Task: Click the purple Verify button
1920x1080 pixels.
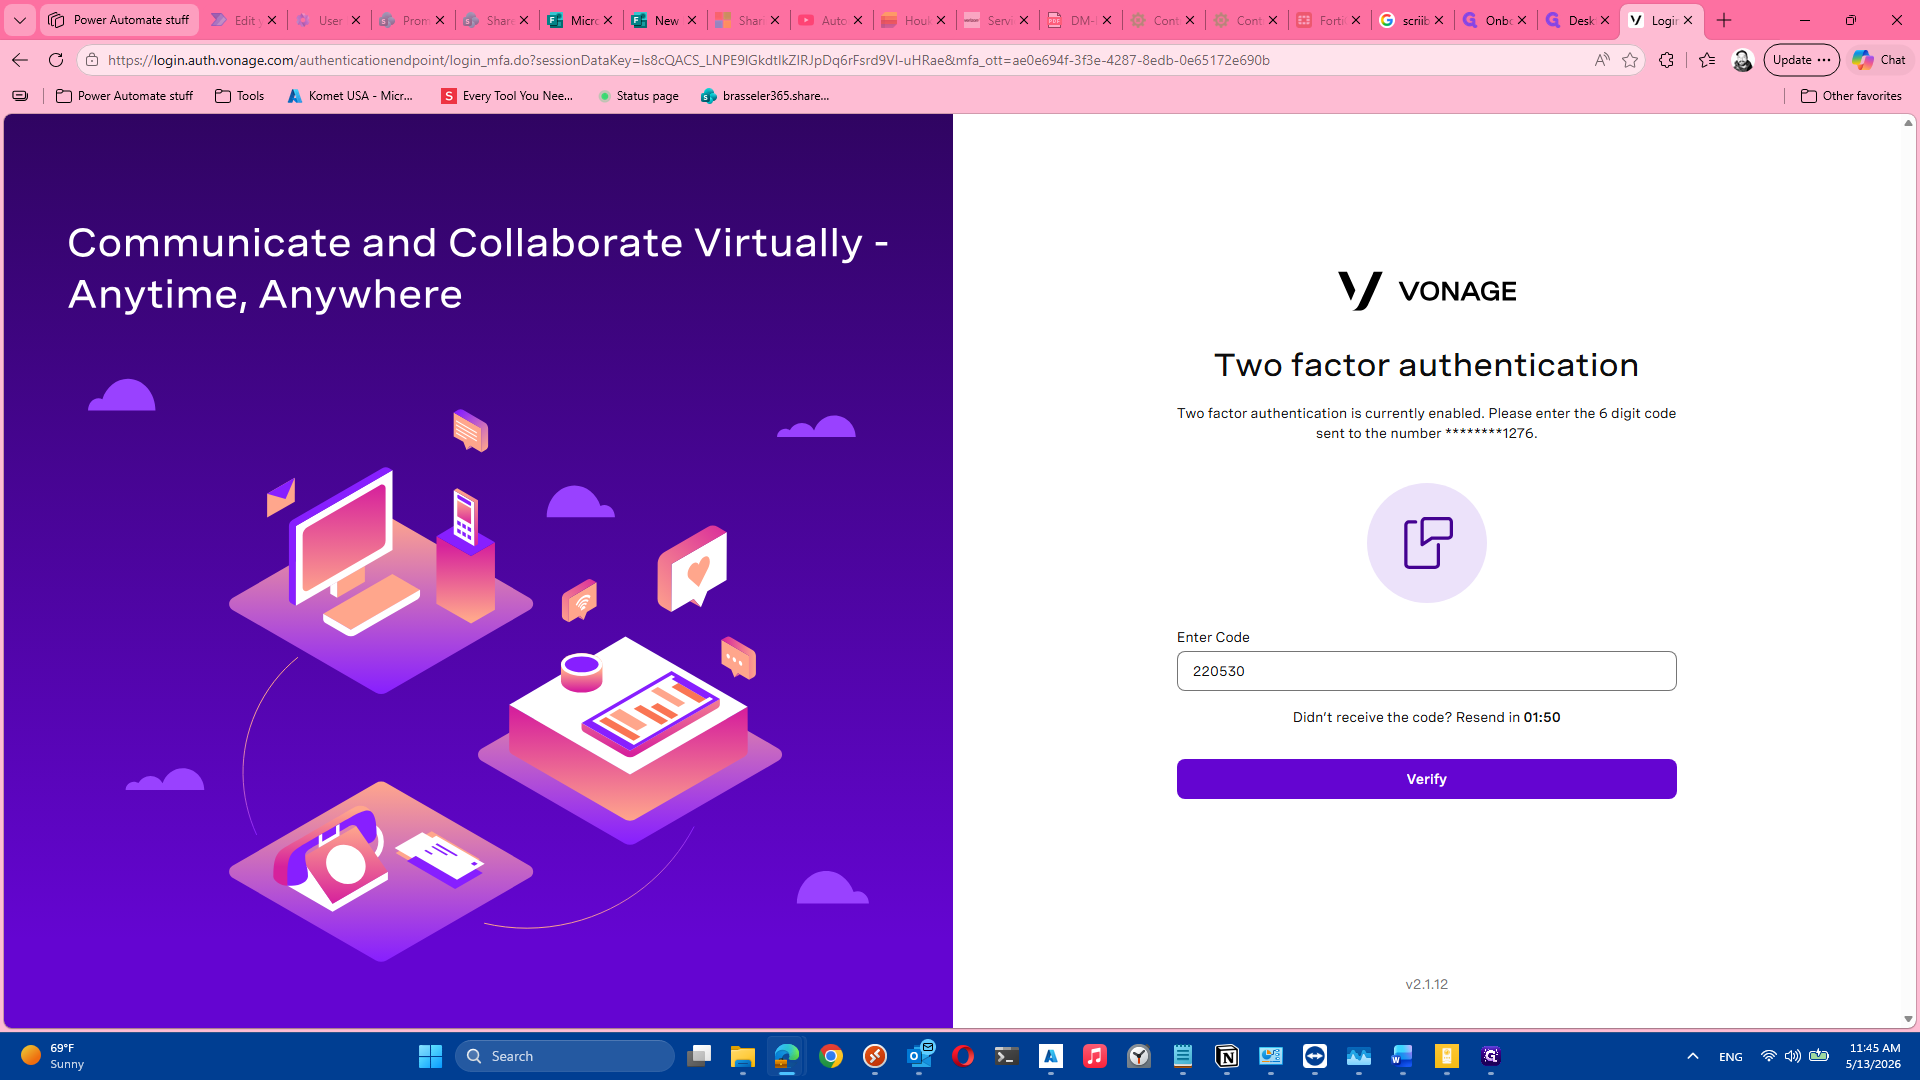Action: coord(1426,779)
